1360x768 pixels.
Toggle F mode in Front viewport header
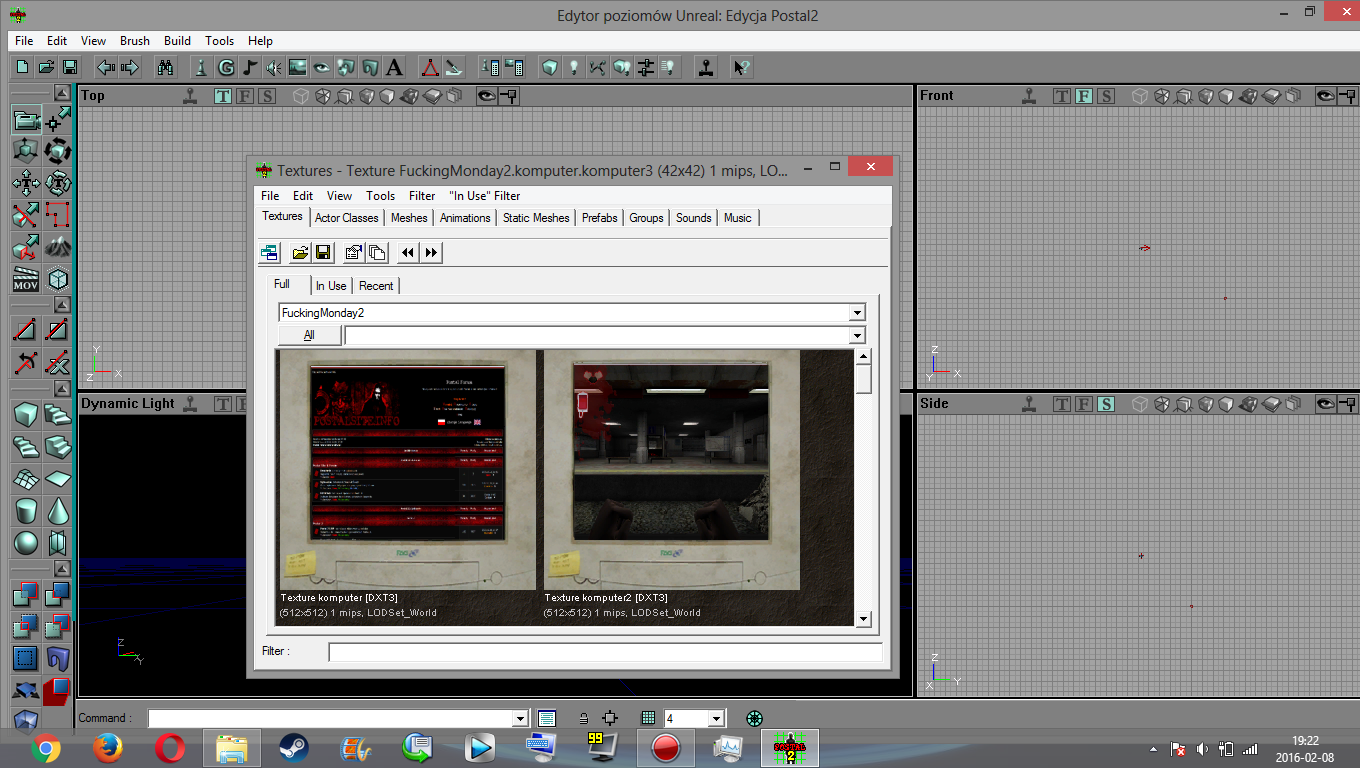[x=1084, y=96]
